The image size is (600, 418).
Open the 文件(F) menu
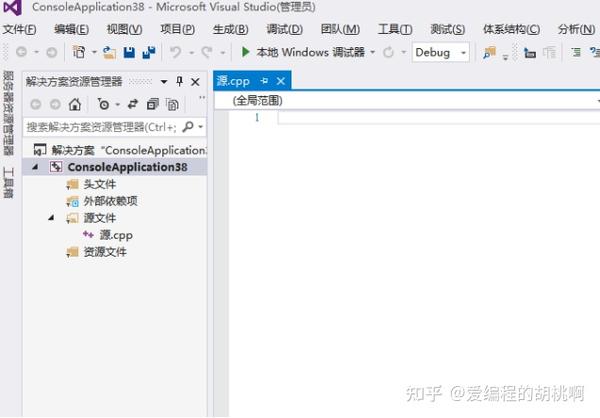point(20,29)
